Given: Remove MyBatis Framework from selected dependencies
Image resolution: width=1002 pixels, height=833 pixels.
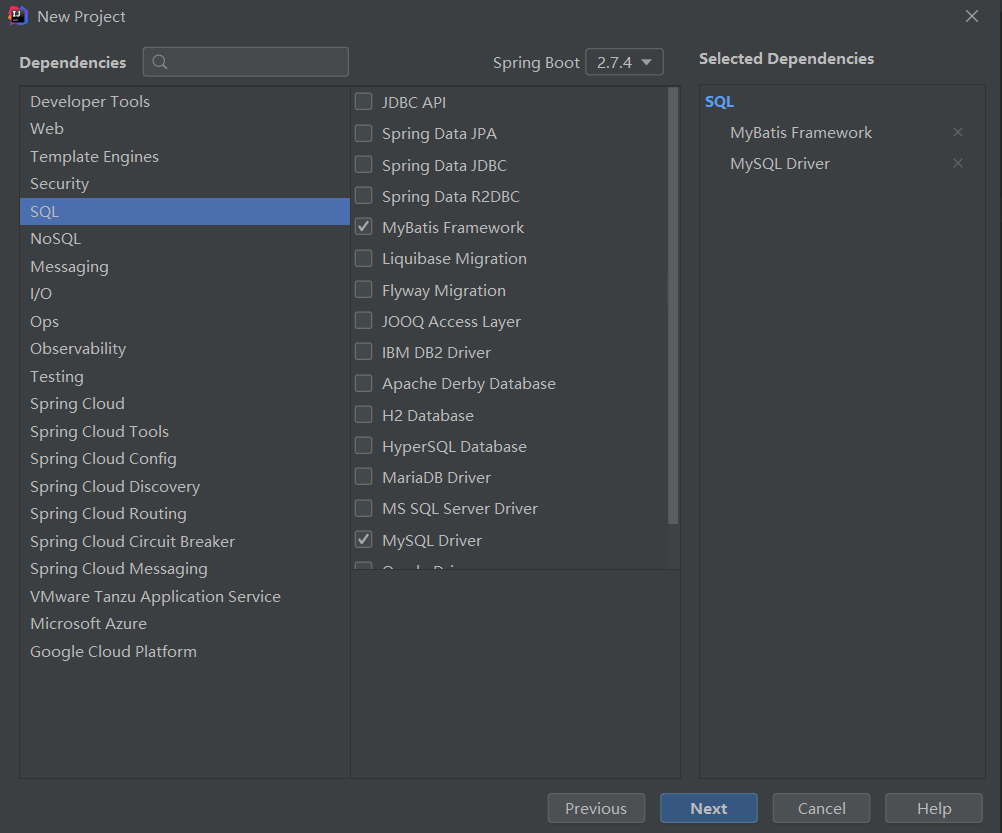Looking at the screenshot, I should (957, 132).
